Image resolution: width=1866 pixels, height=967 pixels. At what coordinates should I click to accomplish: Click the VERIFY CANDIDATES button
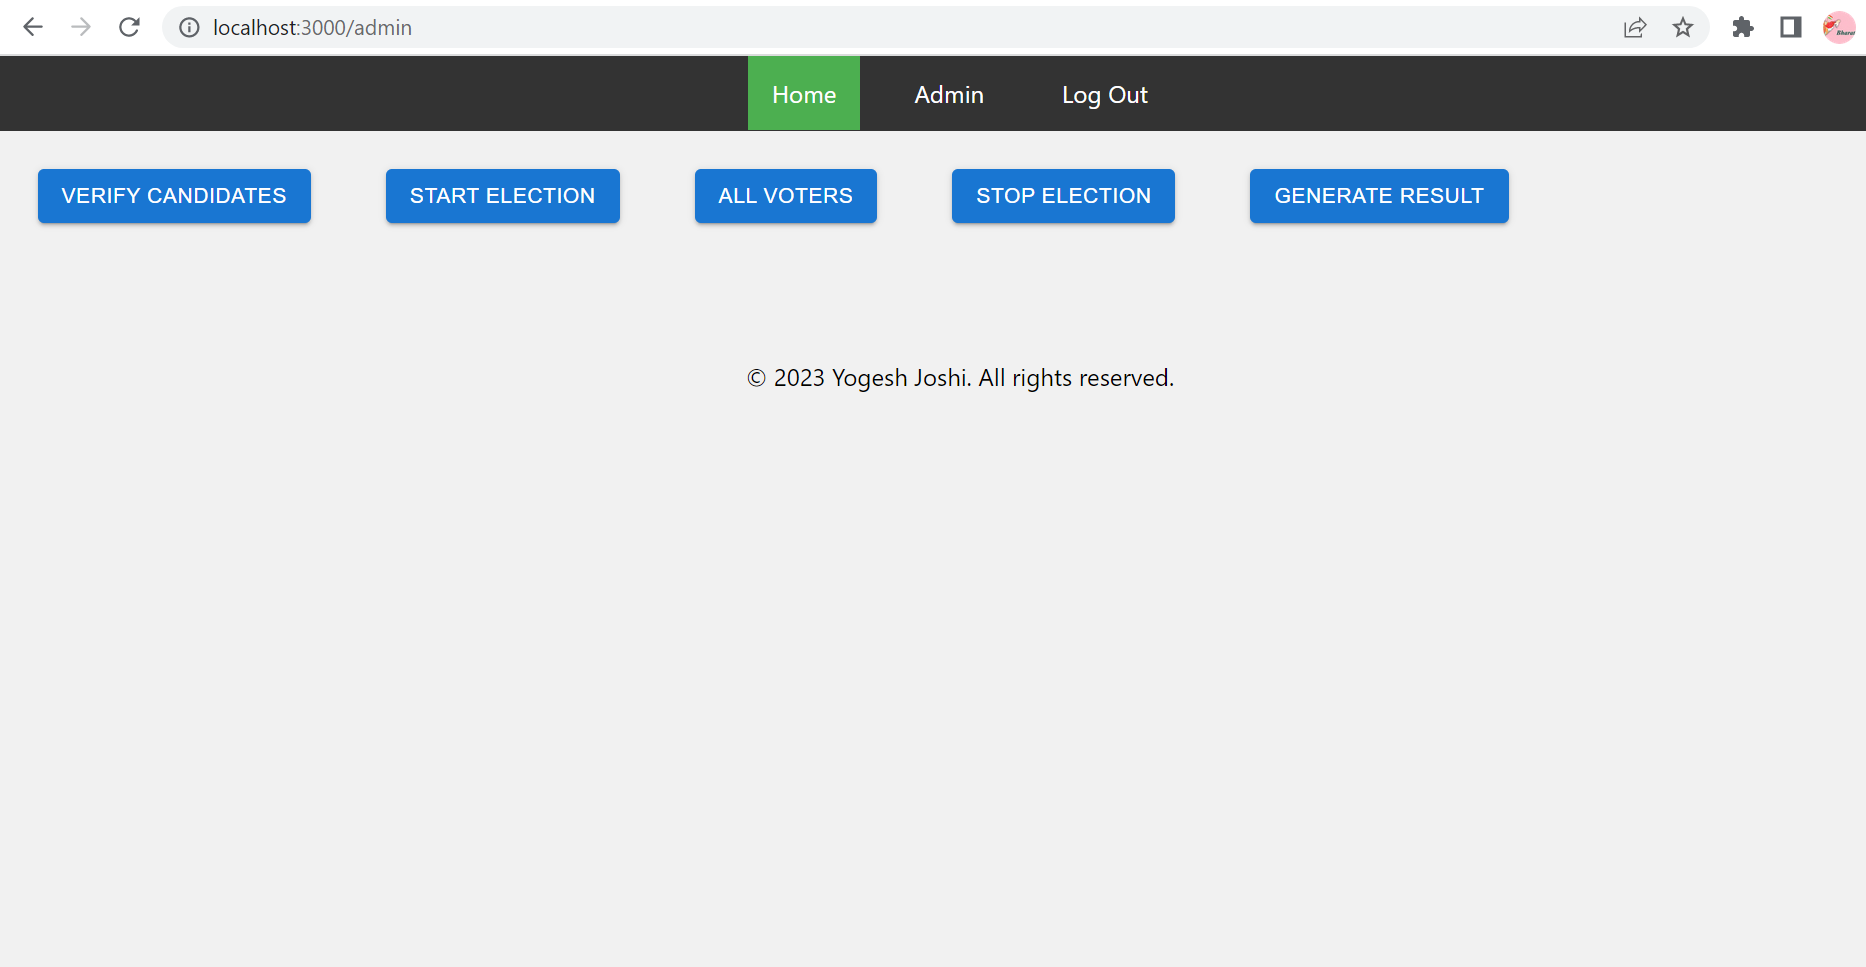click(174, 196)
